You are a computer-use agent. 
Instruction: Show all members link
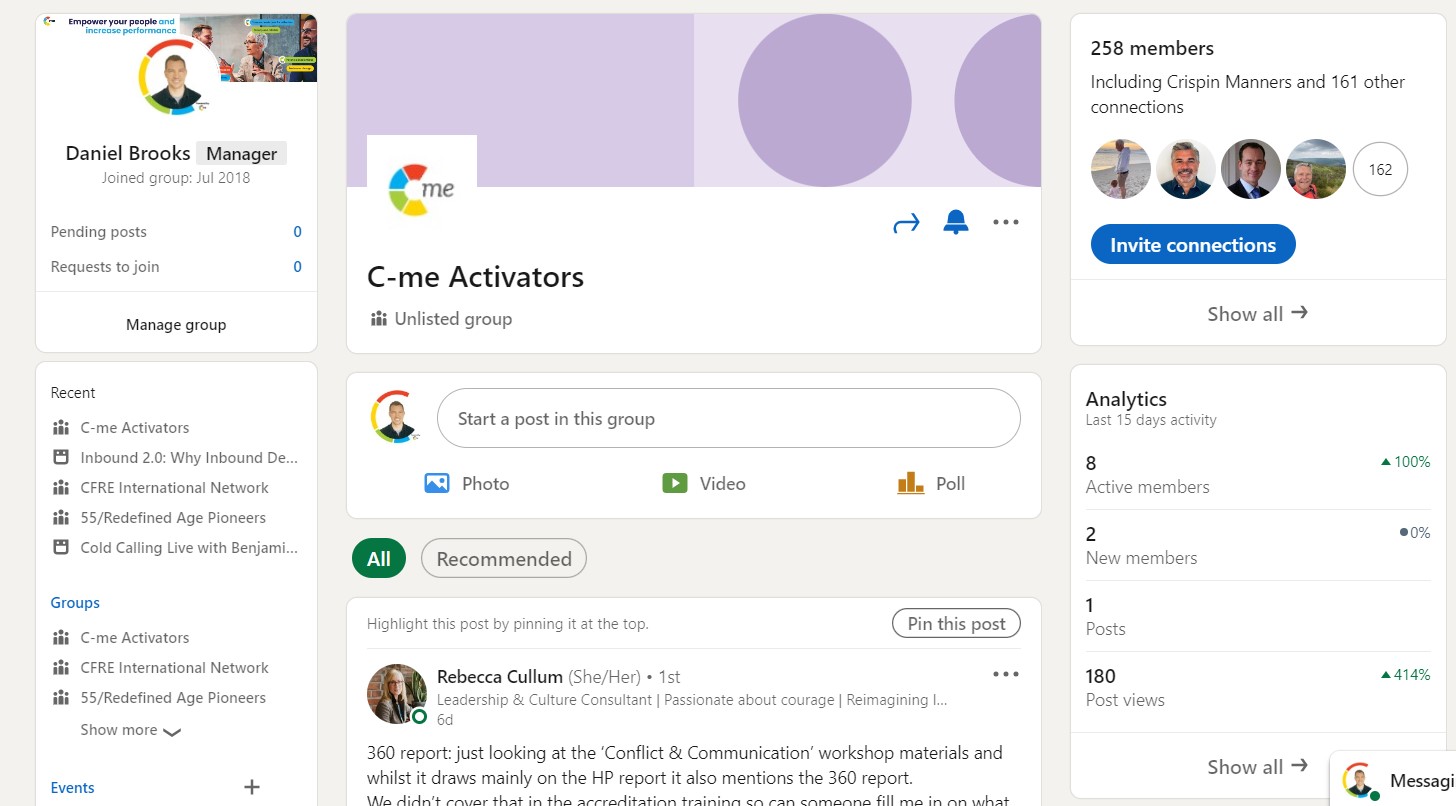tap(1258, 313)
